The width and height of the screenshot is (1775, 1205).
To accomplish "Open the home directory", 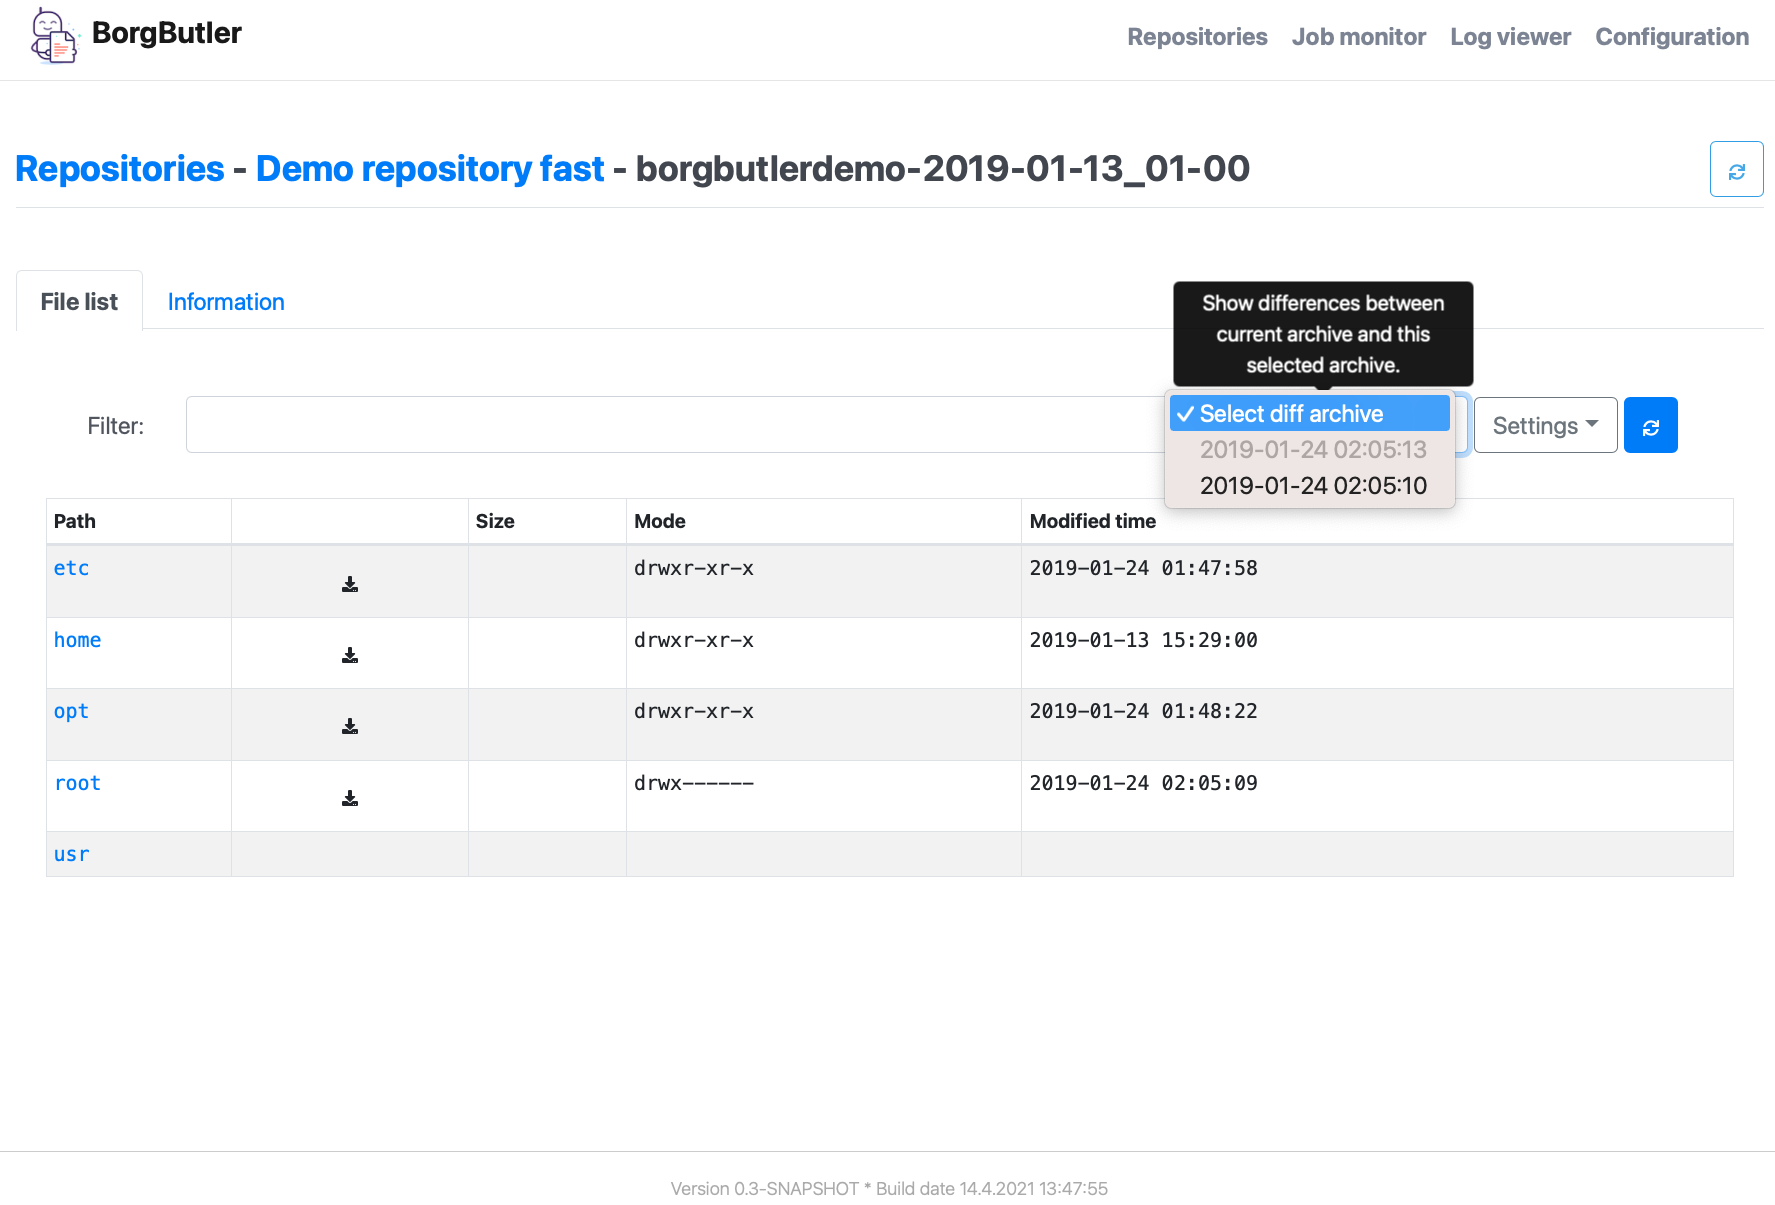I will click(x=78, y=640).
